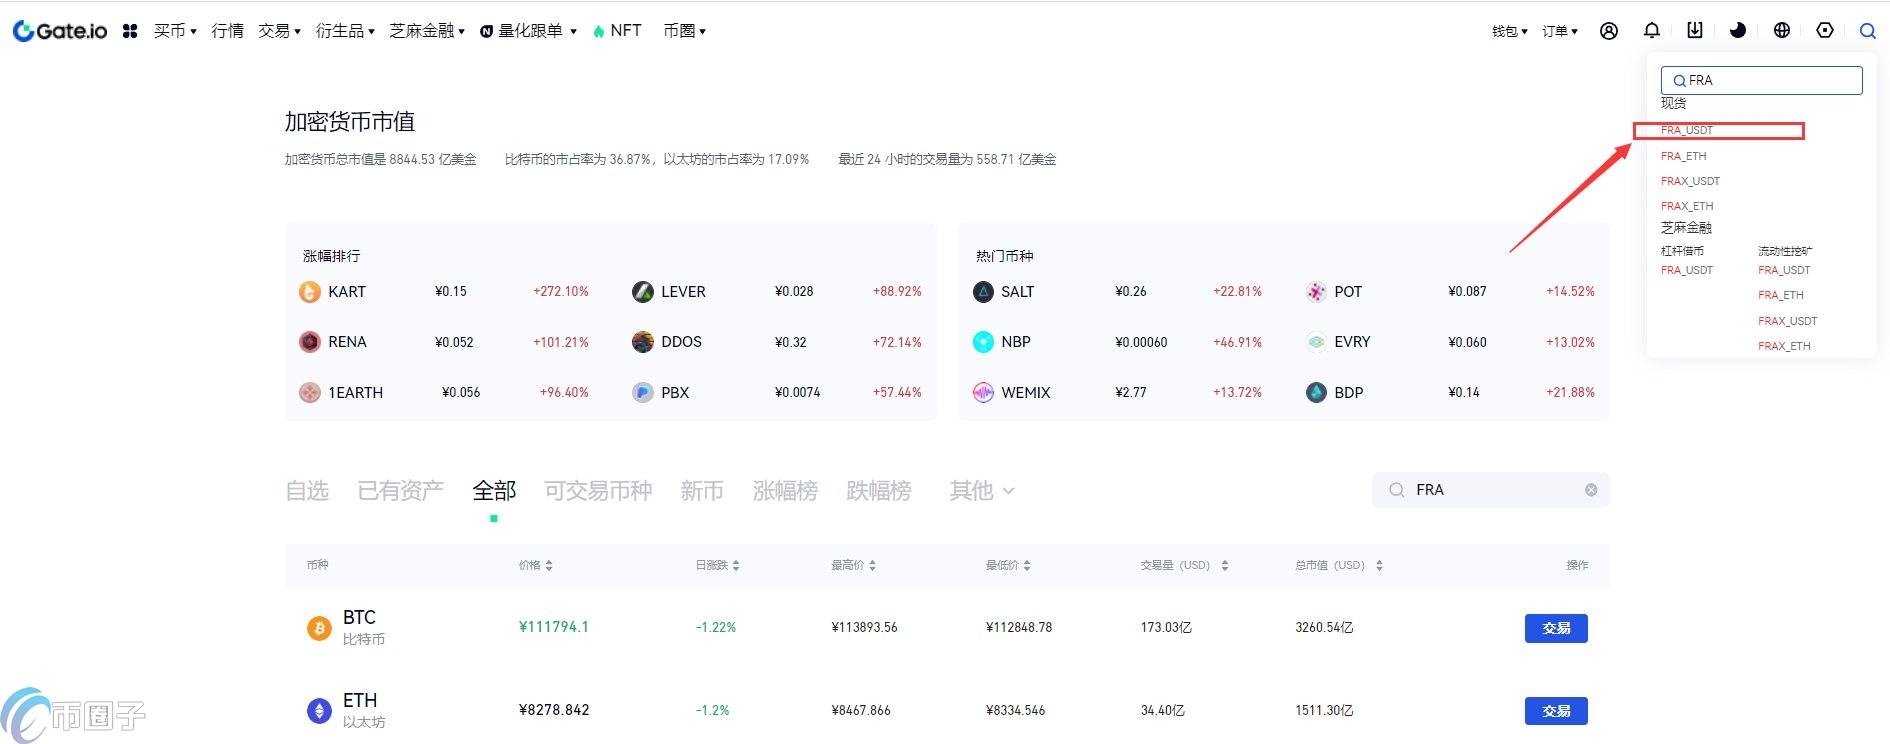Expand the 交易 dropdown menu

279,31
